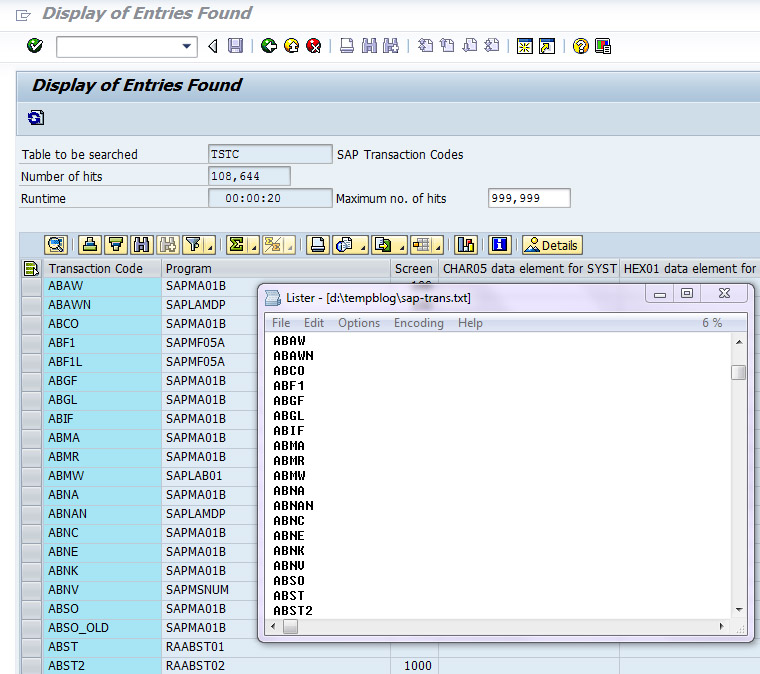Click the Number of hits field
Viewport: 760px width, 674px height.
(249, 176)
